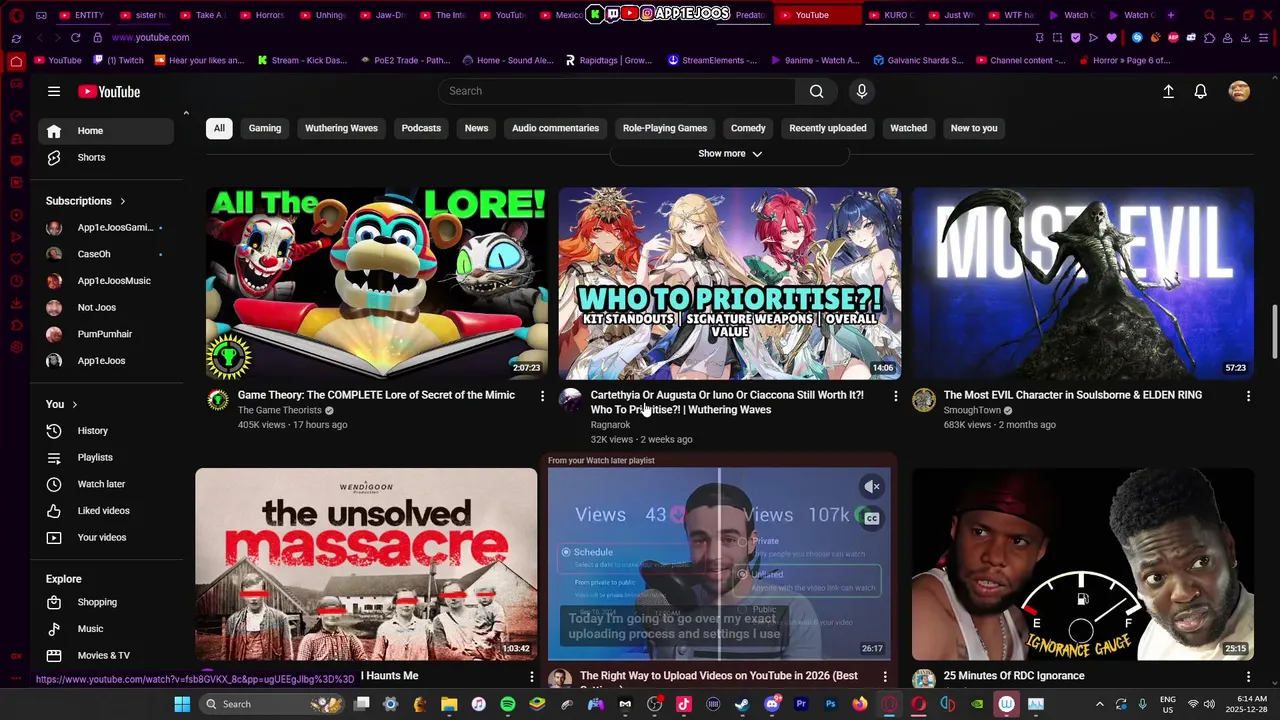Reload the page with the browser refresh icon
This screenshot has width=1280, height=720.
pyautogui.click(x=75, y=37)
